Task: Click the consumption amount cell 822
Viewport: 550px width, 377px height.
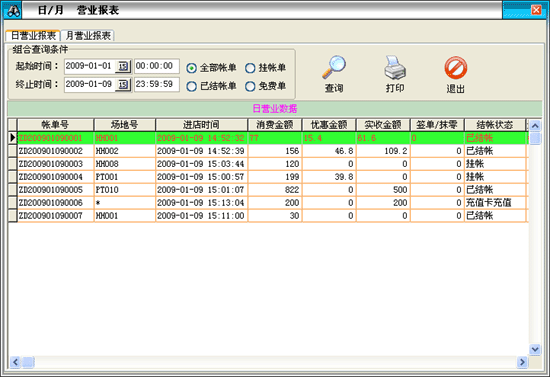Action: (275, 190)
